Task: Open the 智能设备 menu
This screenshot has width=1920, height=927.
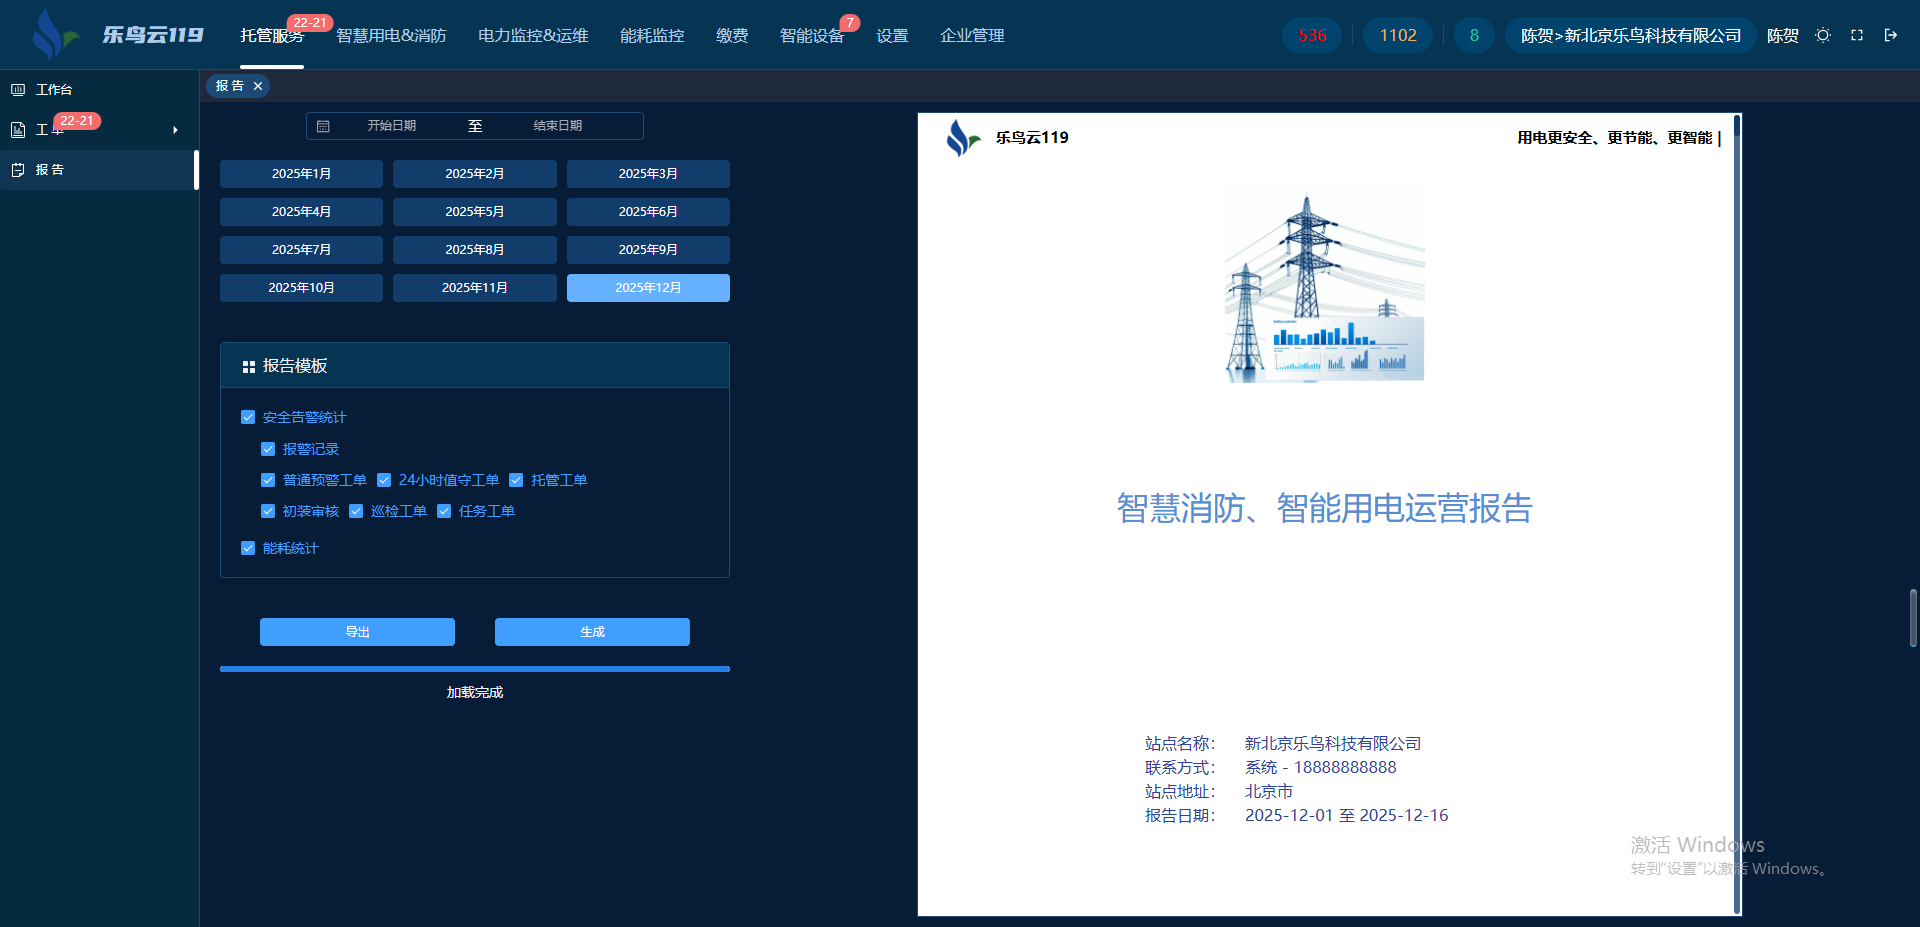Action: (x=812, y=35)
